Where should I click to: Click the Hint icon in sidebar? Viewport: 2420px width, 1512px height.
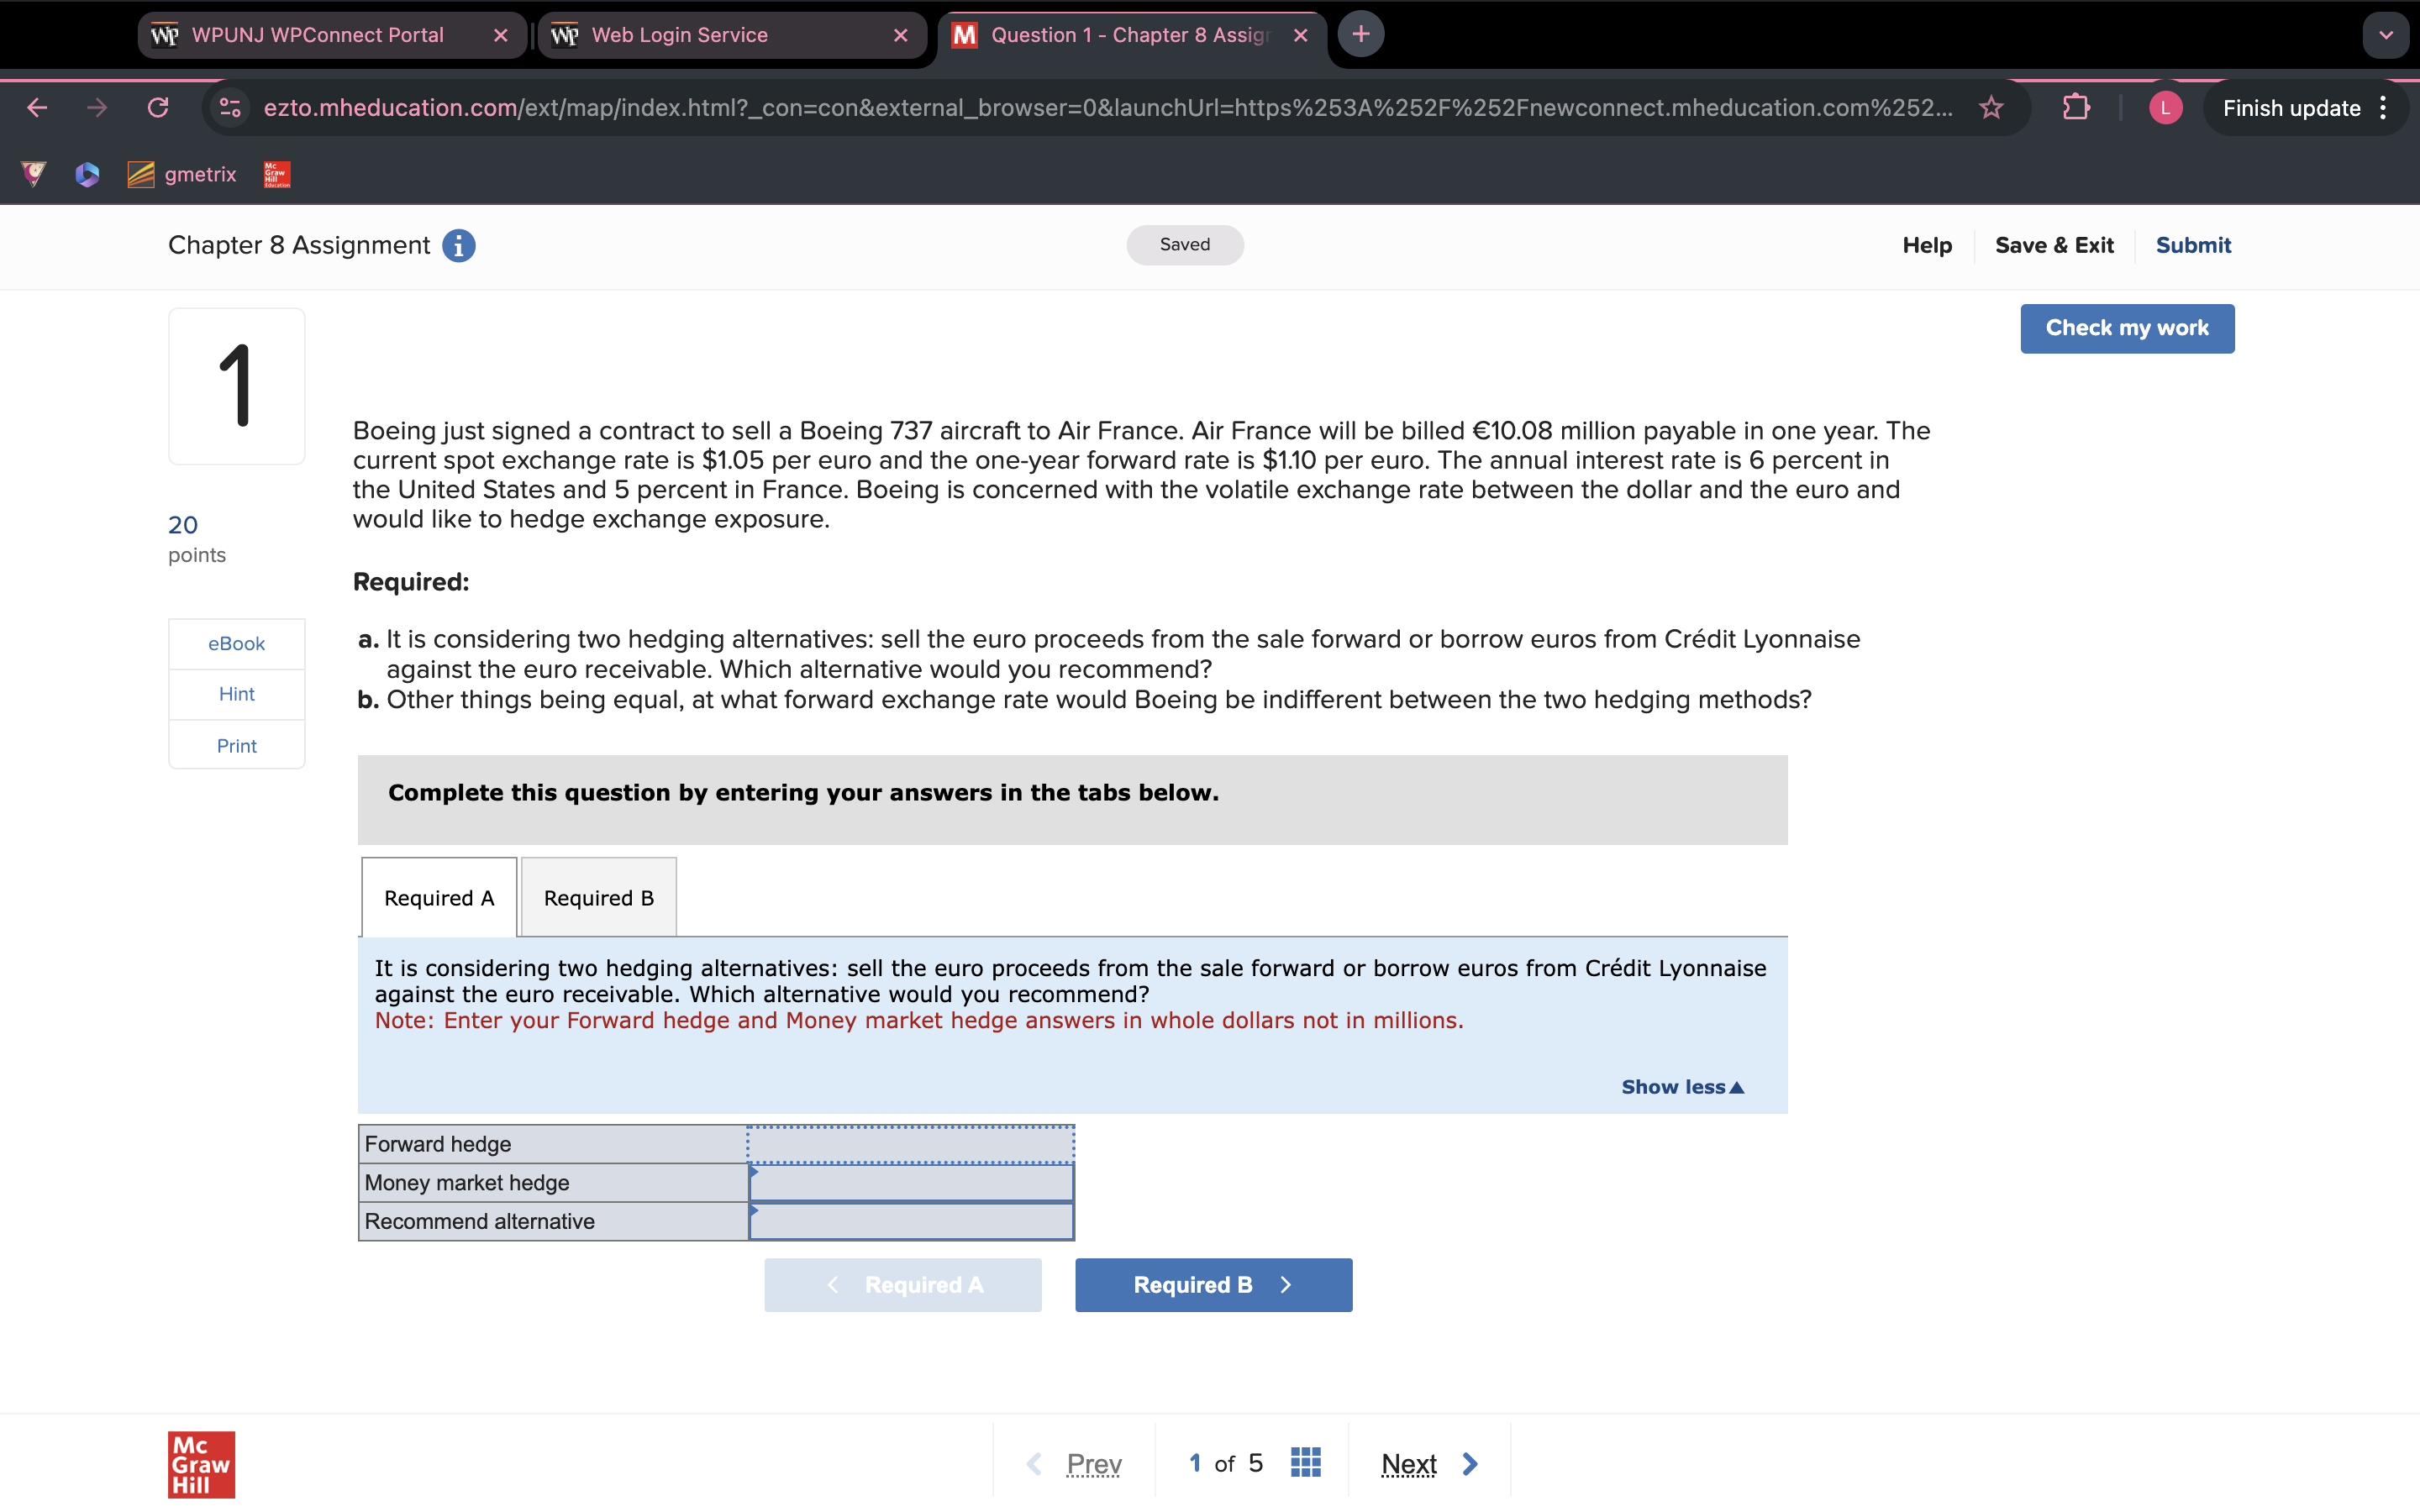pyautogui.click(x=237, y=691)
